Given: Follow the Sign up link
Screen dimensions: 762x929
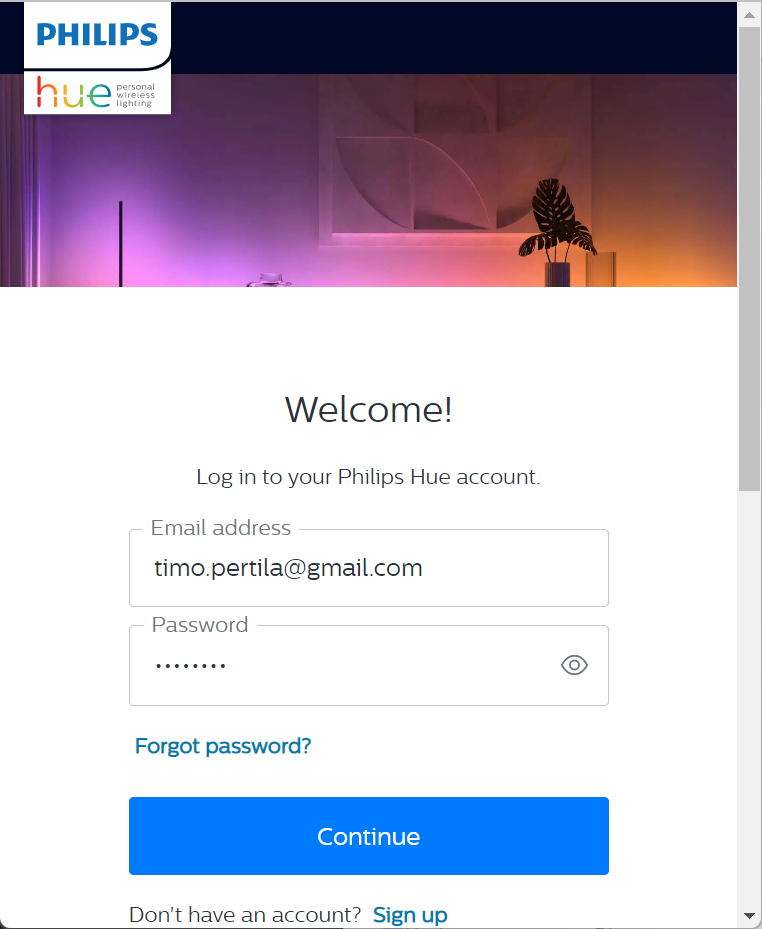Looking at the screenshot, I should pyautogui.click(x=410, y=914).
